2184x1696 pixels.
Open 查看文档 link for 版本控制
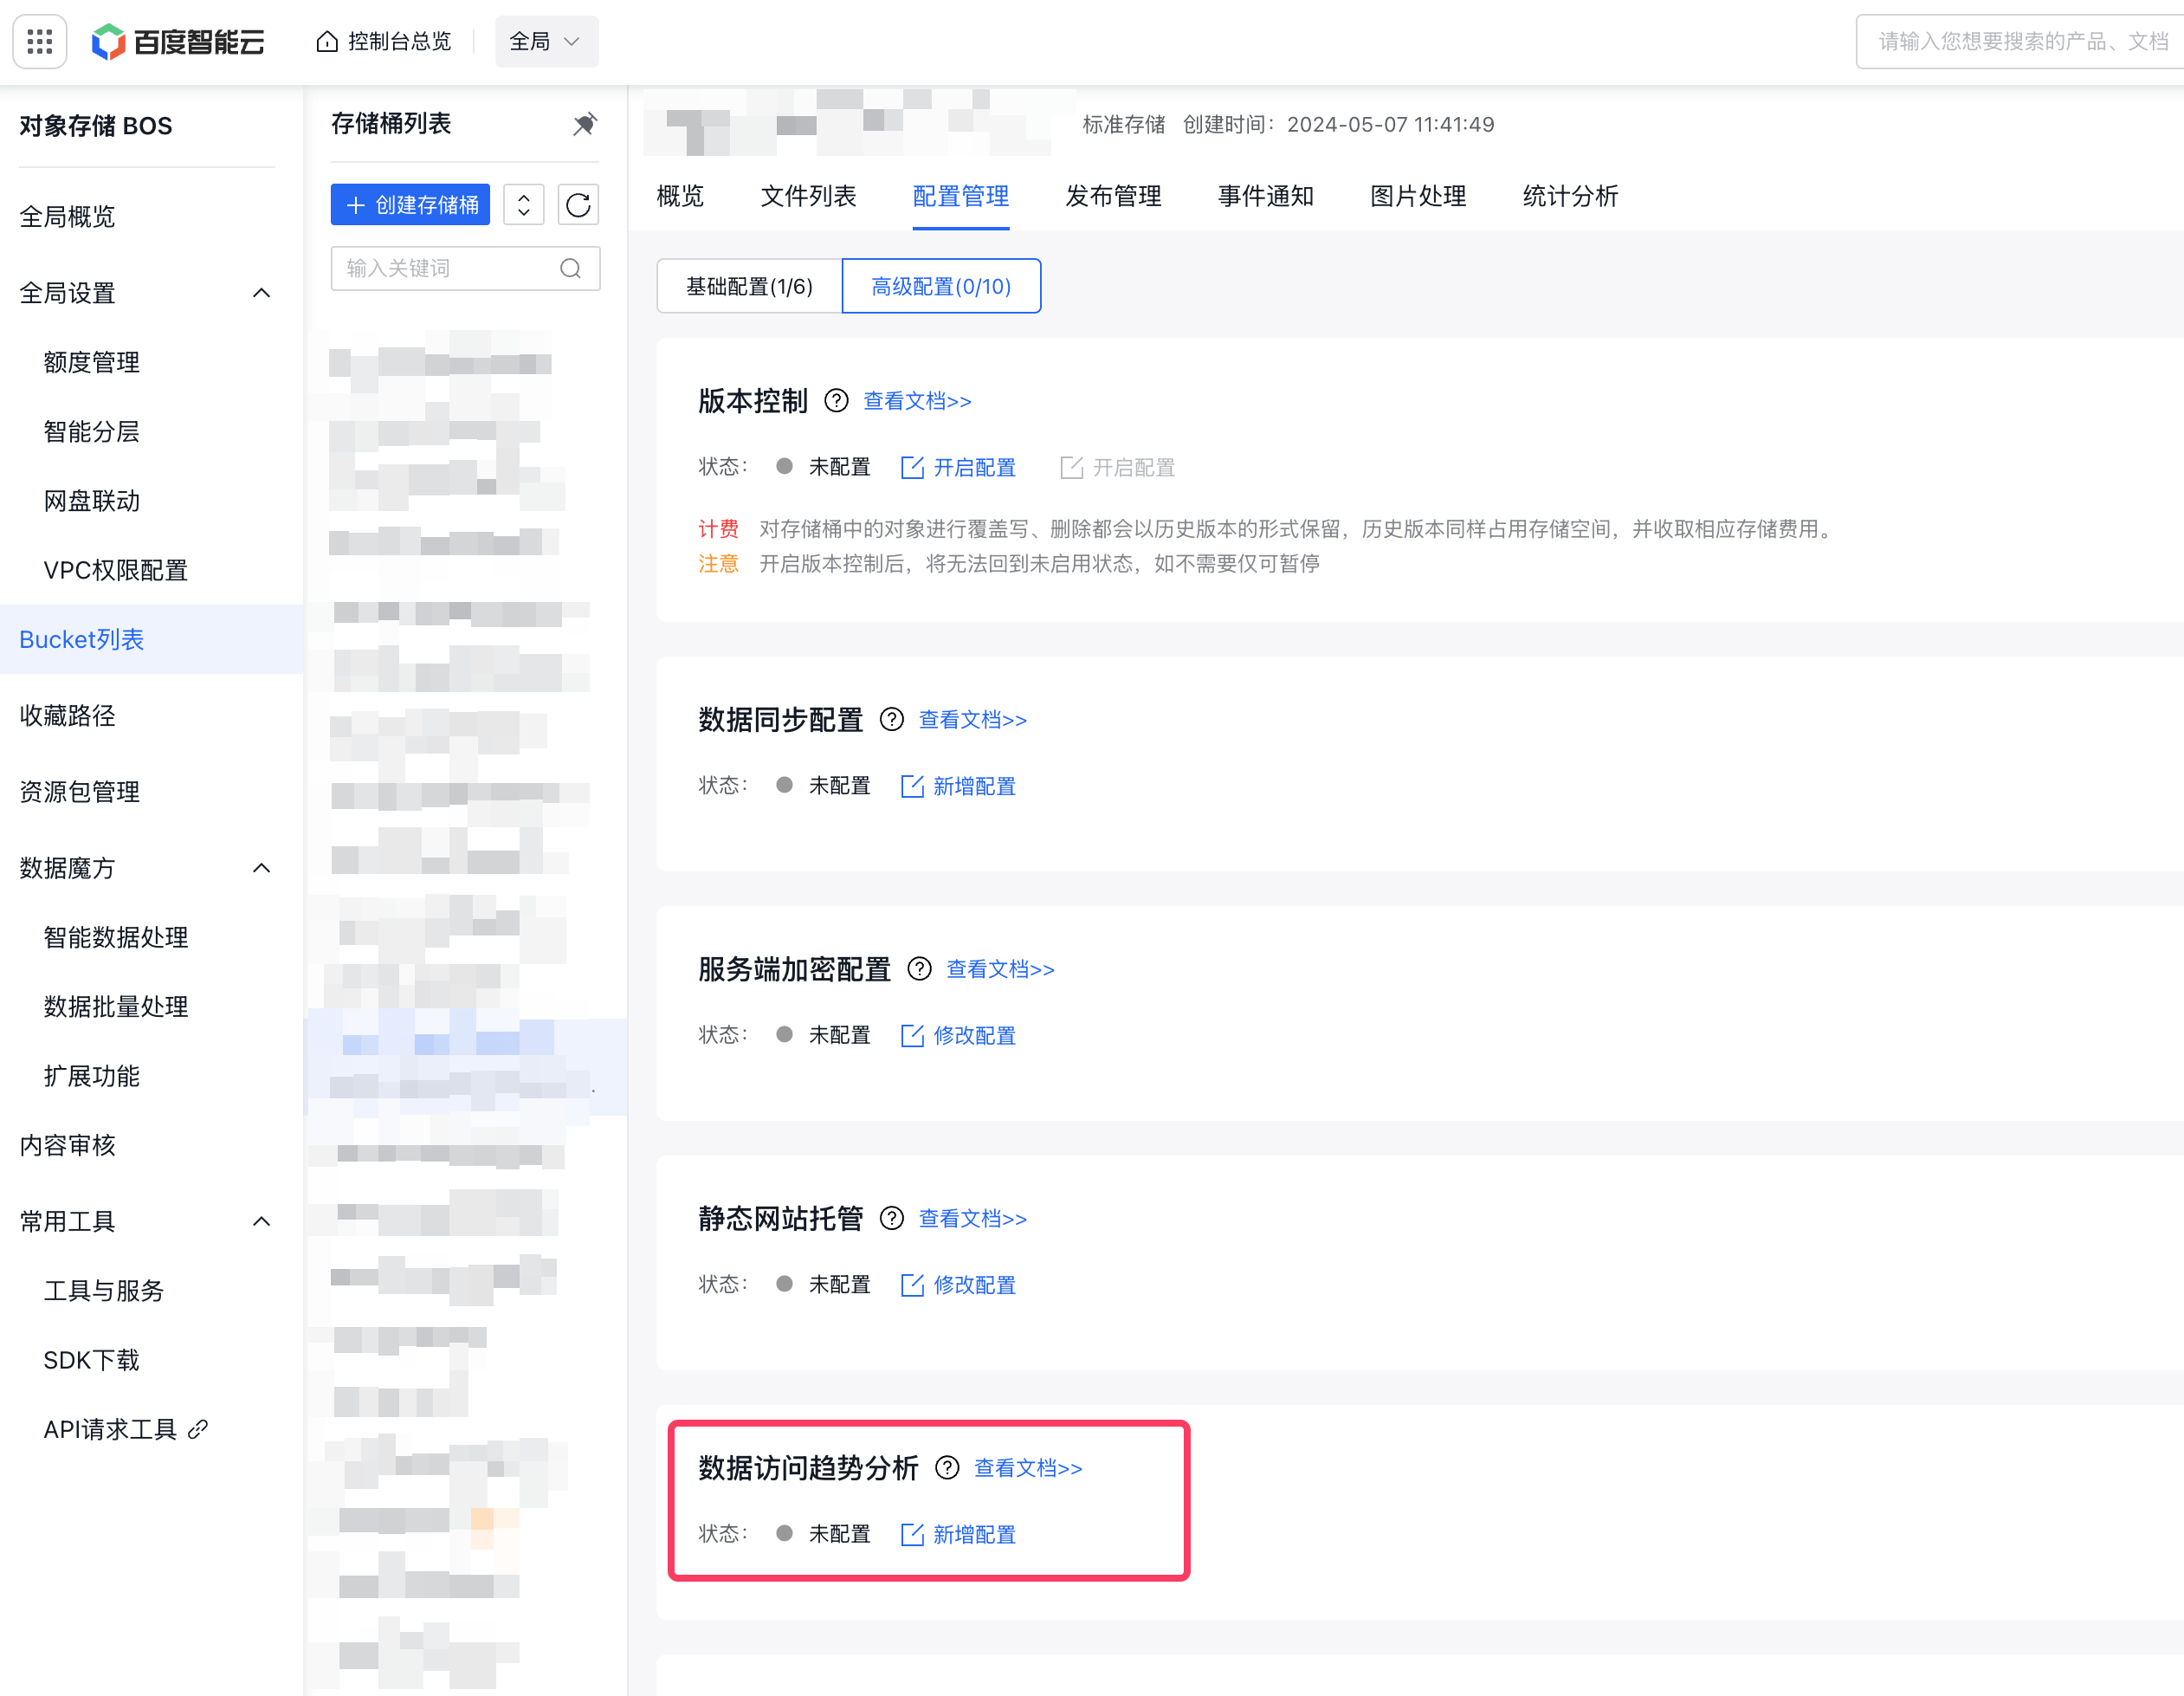pos(917,401)
